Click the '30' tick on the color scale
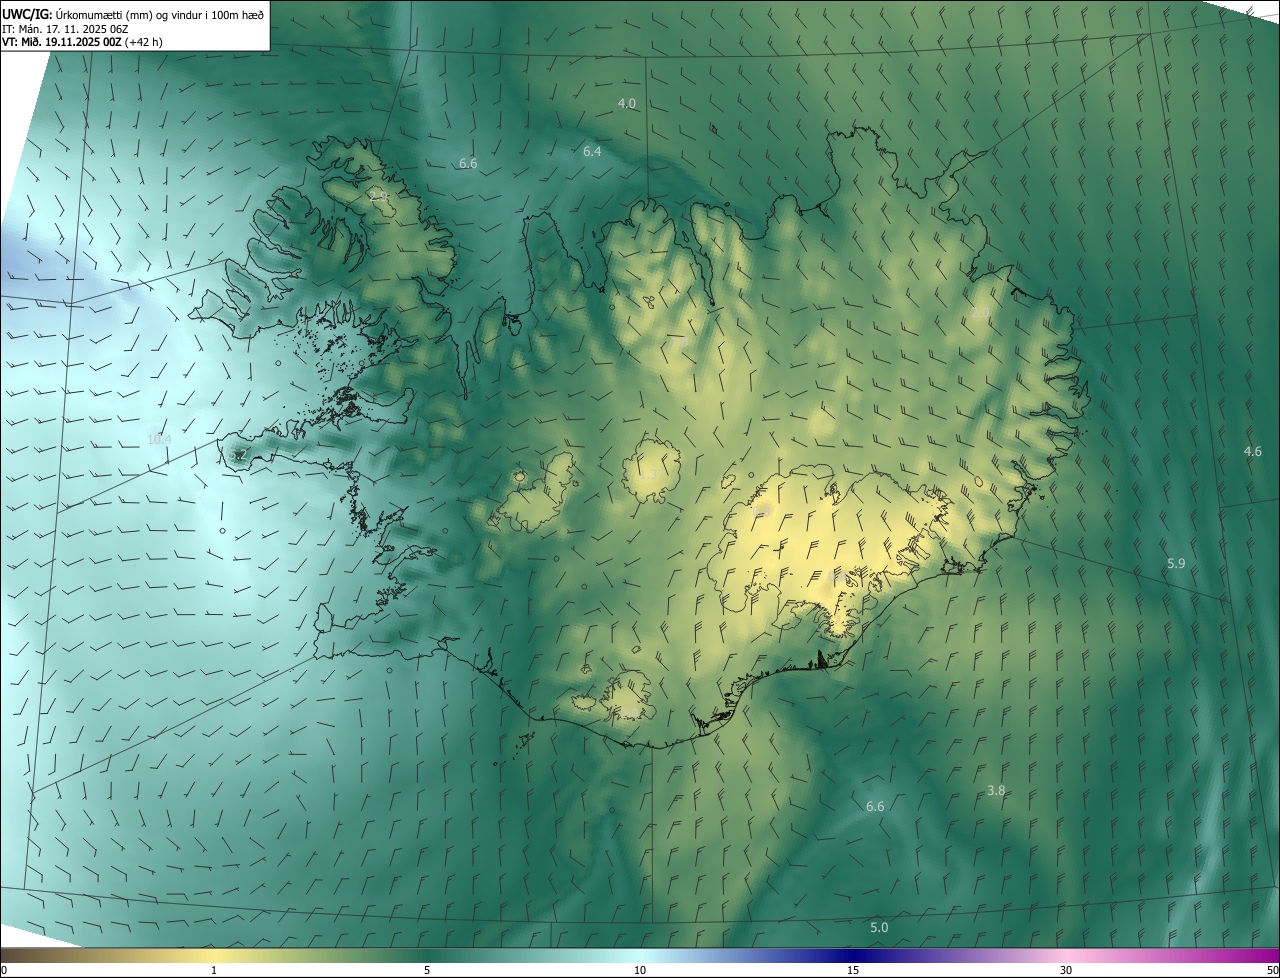Screen dimensions: 1280x978 point(1066,970)
